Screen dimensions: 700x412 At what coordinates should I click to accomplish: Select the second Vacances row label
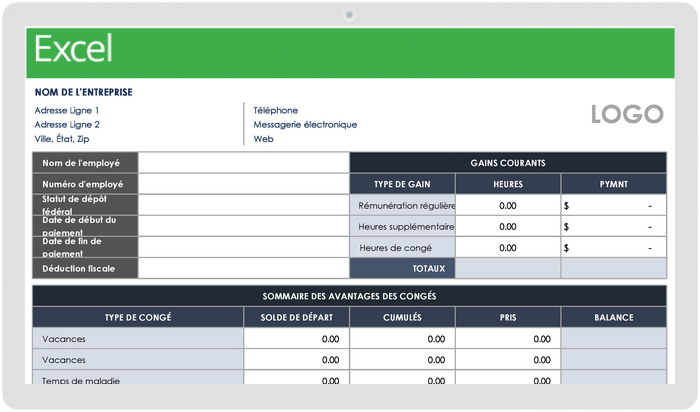pyautogui.click(x=138, y=359)
